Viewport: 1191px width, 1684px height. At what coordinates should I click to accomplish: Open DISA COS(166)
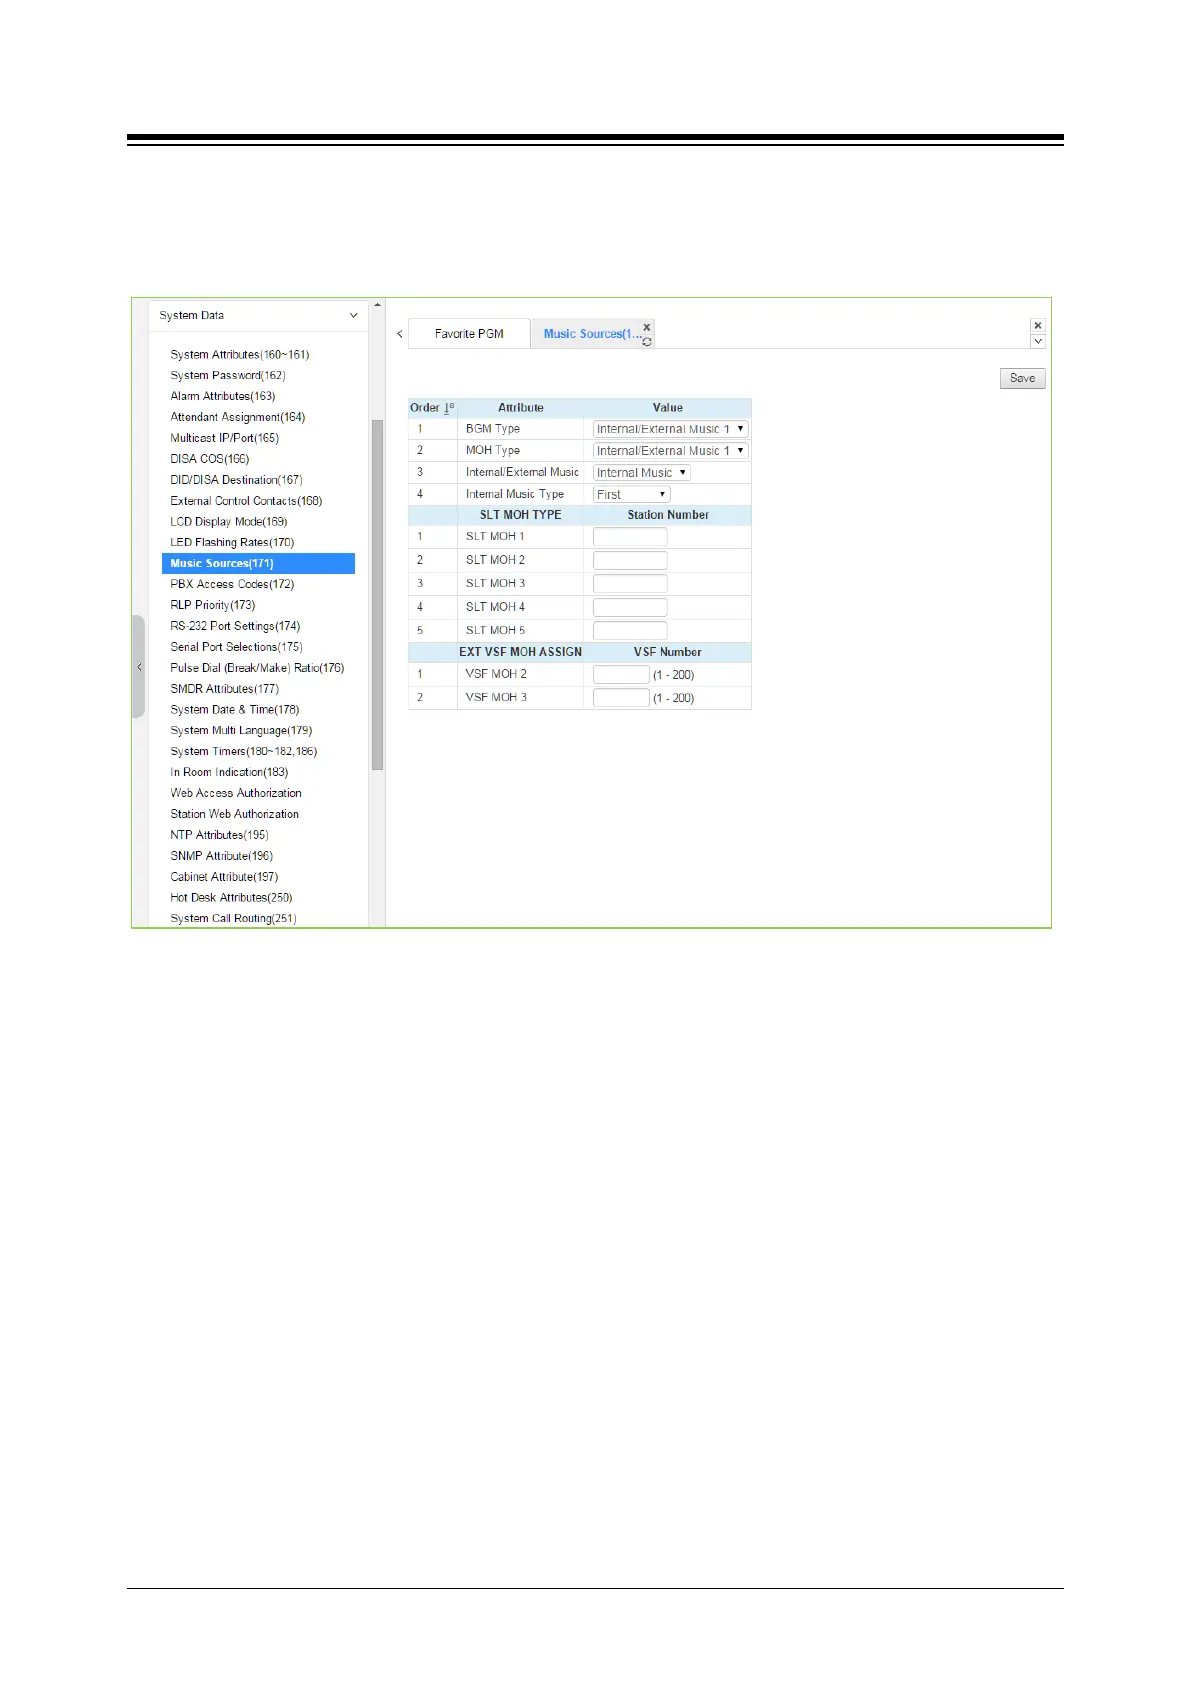[210, 459]
